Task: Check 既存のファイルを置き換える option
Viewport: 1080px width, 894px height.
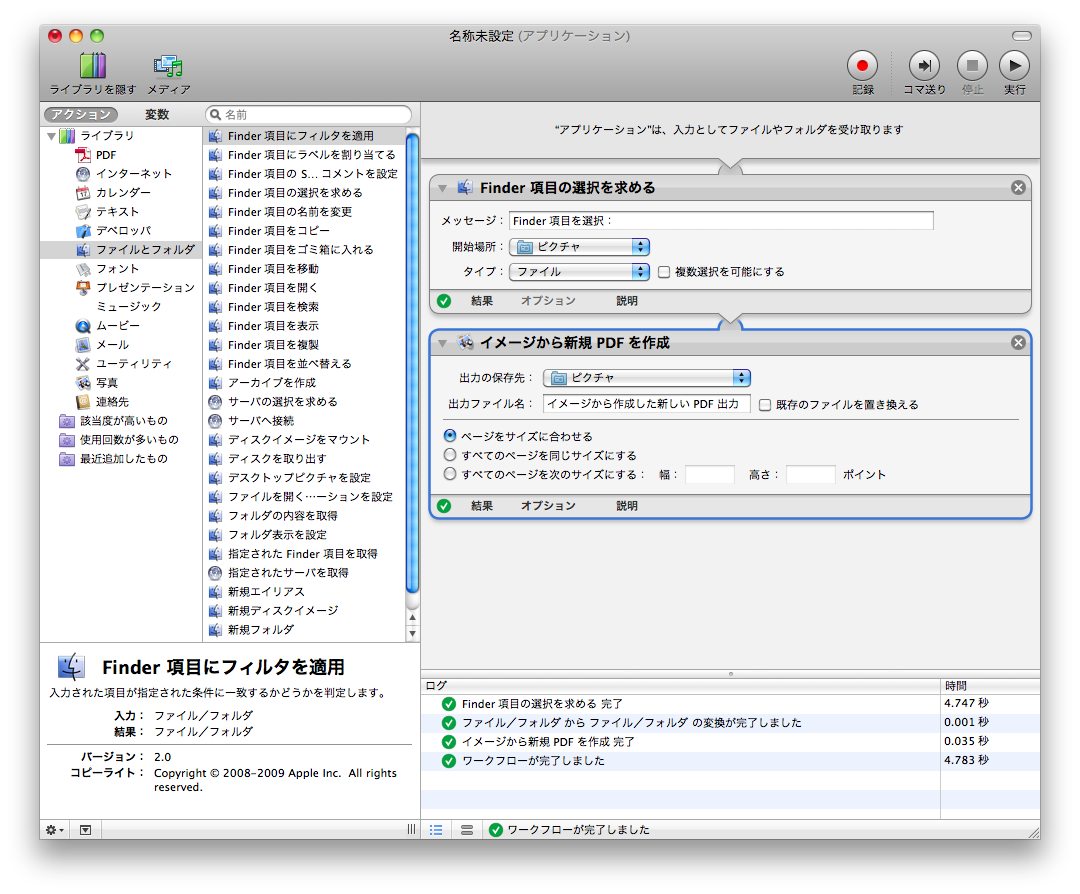Action: [765, 405]
